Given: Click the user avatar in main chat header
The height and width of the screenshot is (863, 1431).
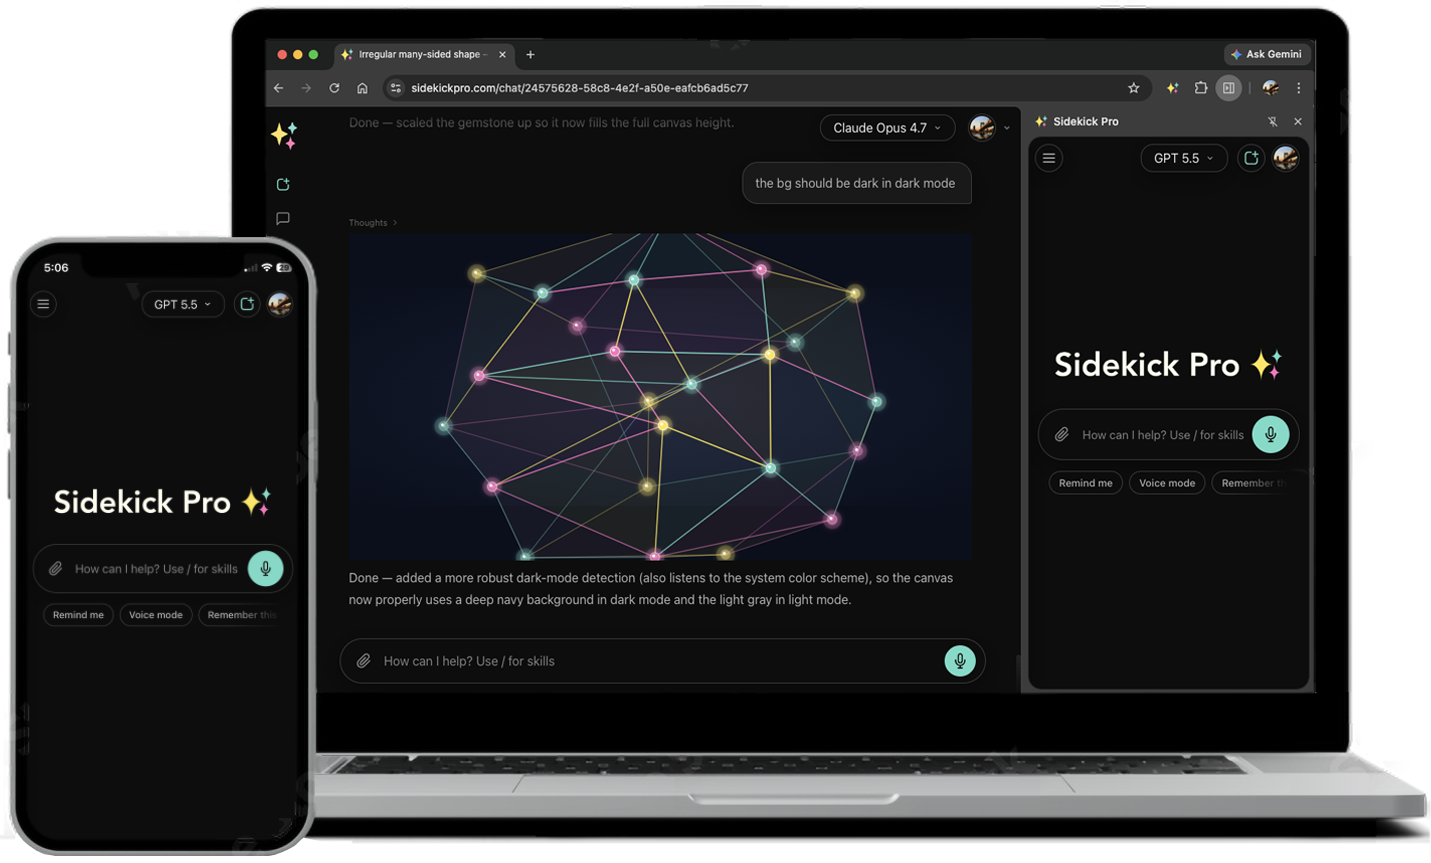Looking at the screenshot, I should coord(982,128).
